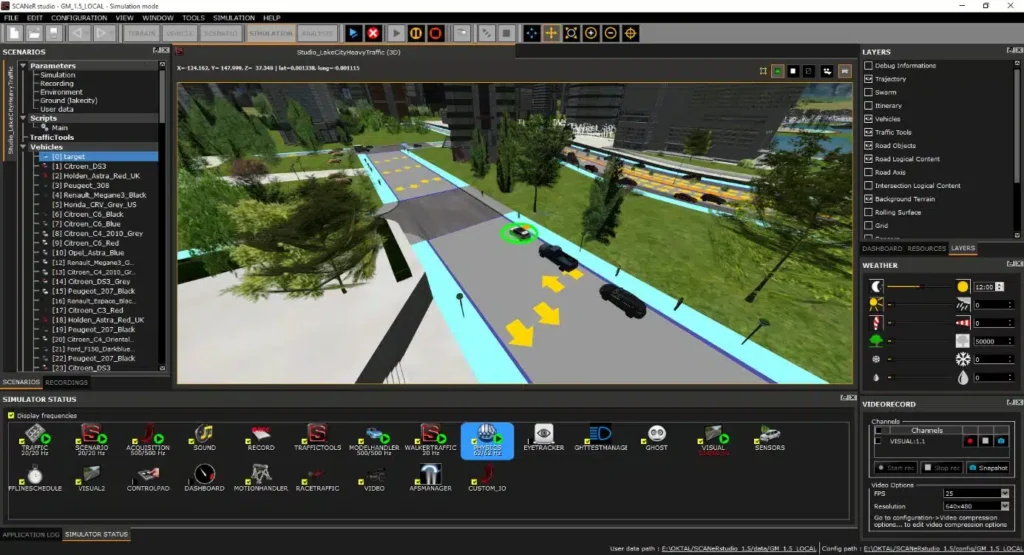Switch to the DASHBOARD panel tab
Viewport: 1024px width, 555px height.
(x=882, y=248)
